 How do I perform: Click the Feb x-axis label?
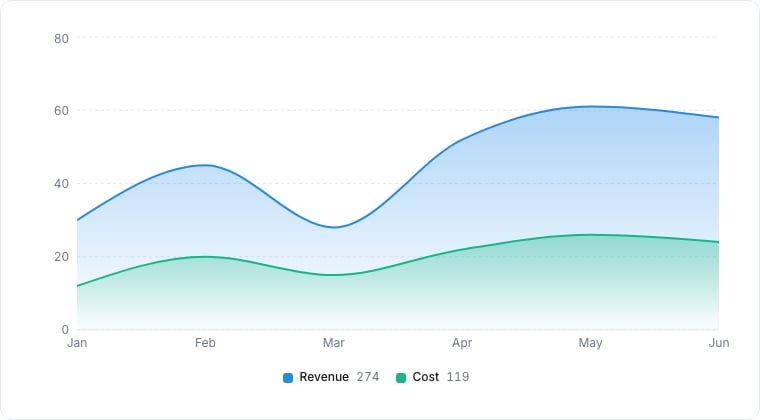[205, 343]
